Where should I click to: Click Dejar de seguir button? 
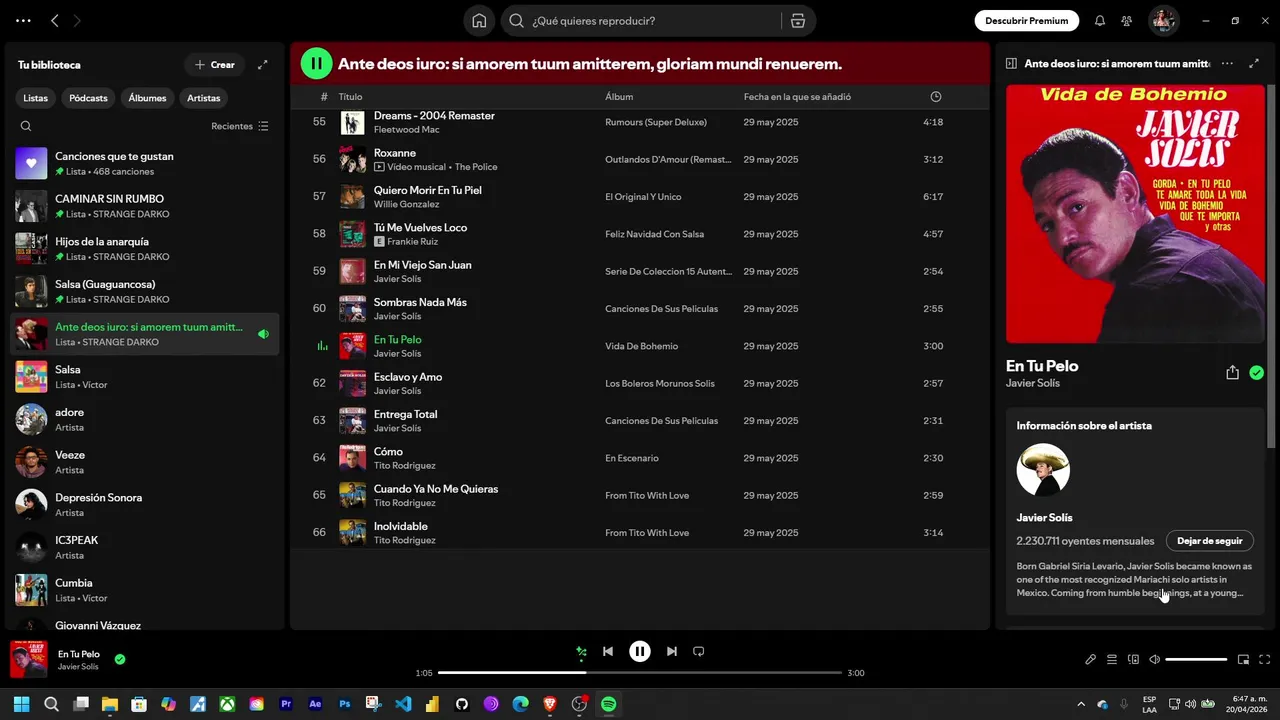[x=1210, y=541]
